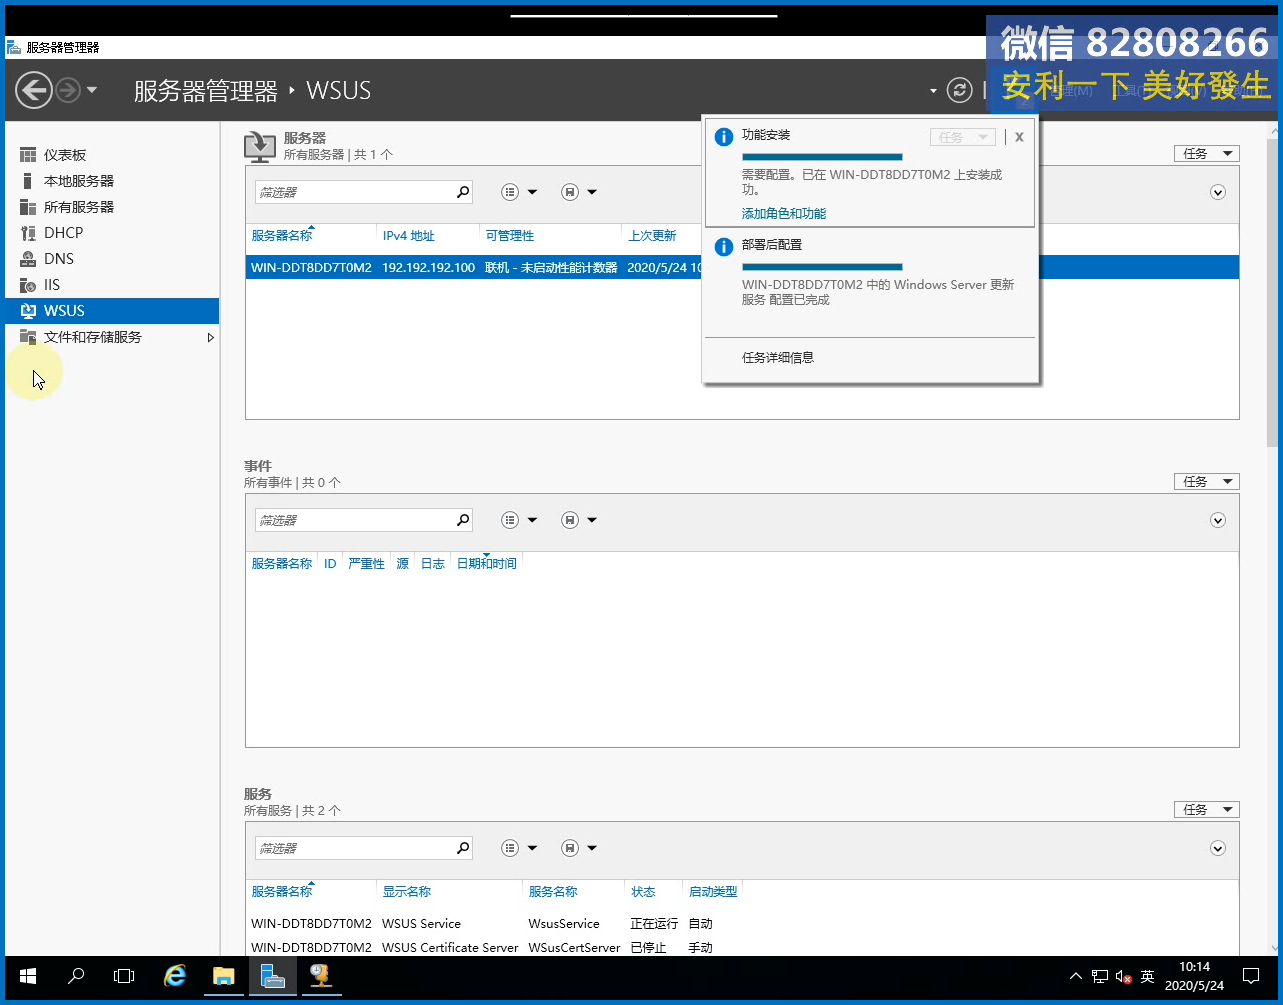
Task: Click the forward navigation arrow
Action: pos(68,90)
